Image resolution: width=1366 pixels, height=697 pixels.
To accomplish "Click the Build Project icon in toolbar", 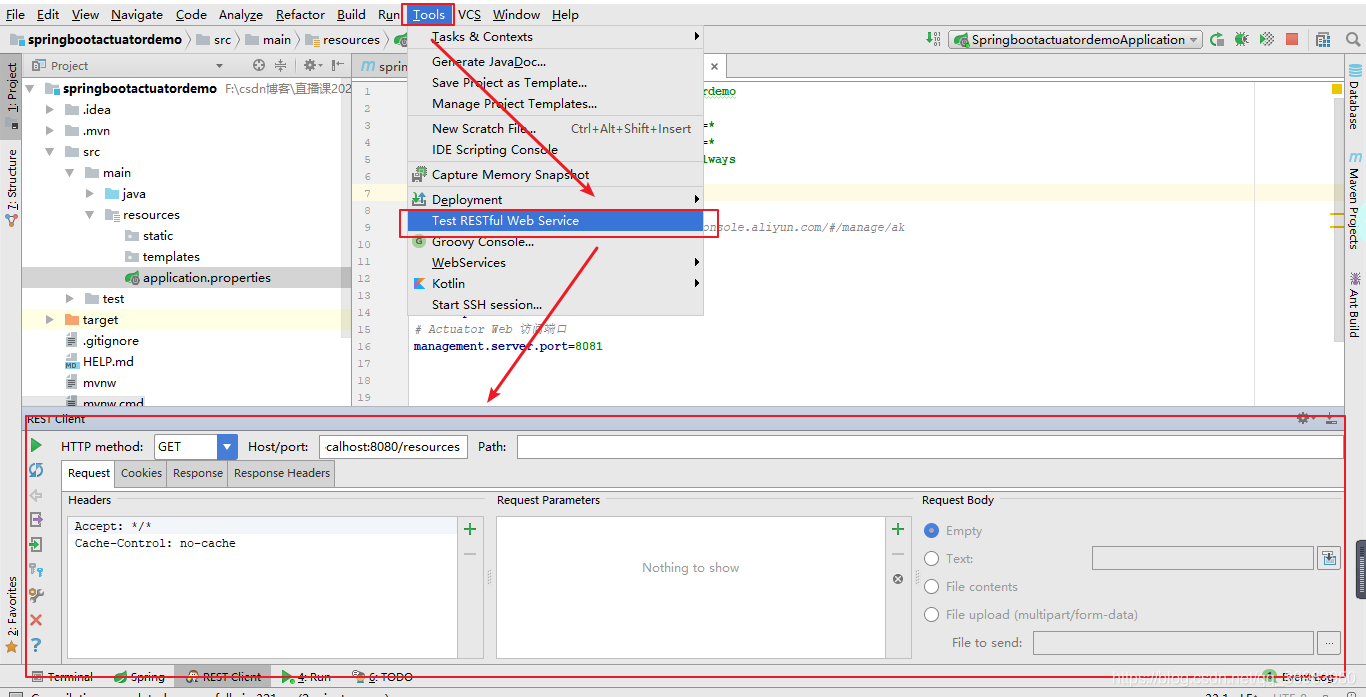I will (x=933, y=40).
